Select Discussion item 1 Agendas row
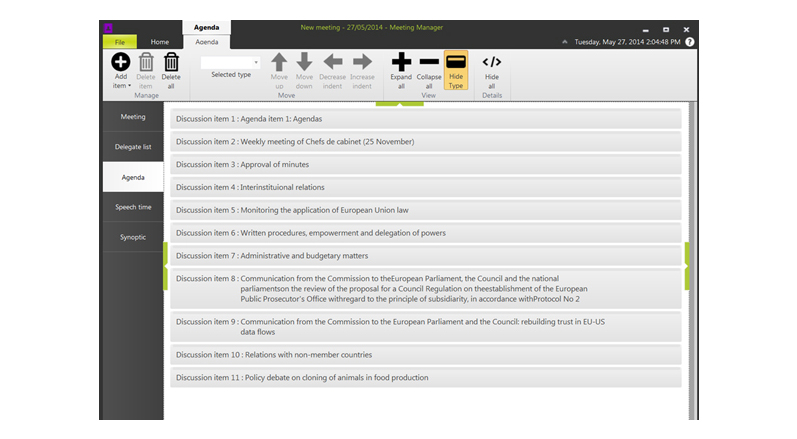The height and width of the screenshot is (439, 797). [426, 119]
